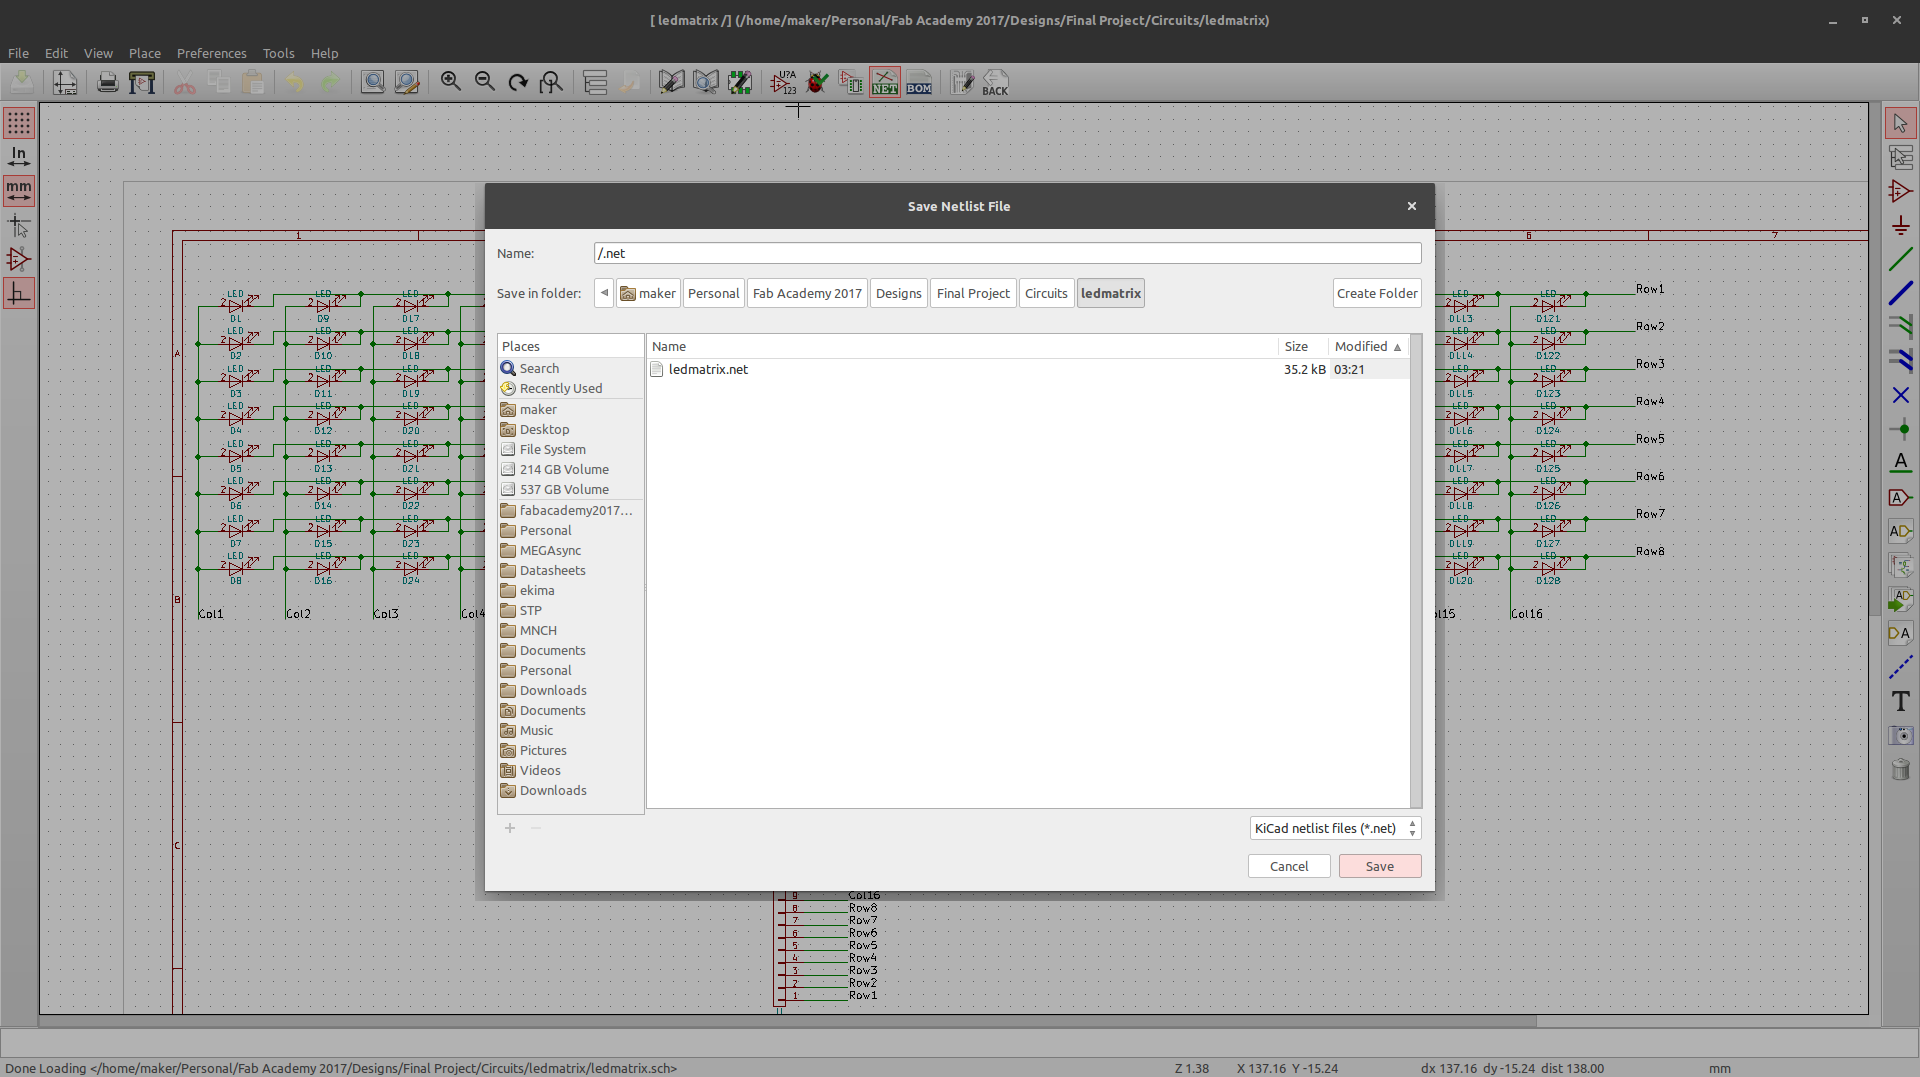Open the Preferences menu

[x=211, y=53]
